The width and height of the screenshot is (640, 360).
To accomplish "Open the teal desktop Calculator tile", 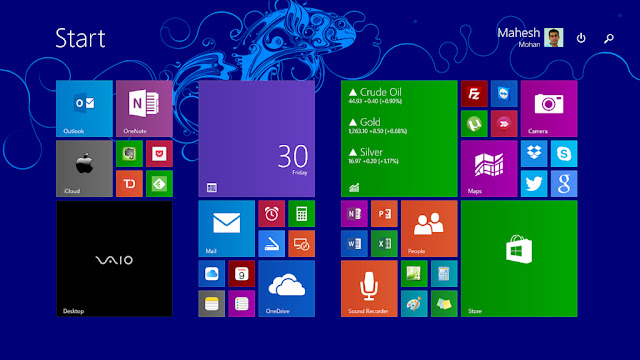I will click(x=444, y=273).
